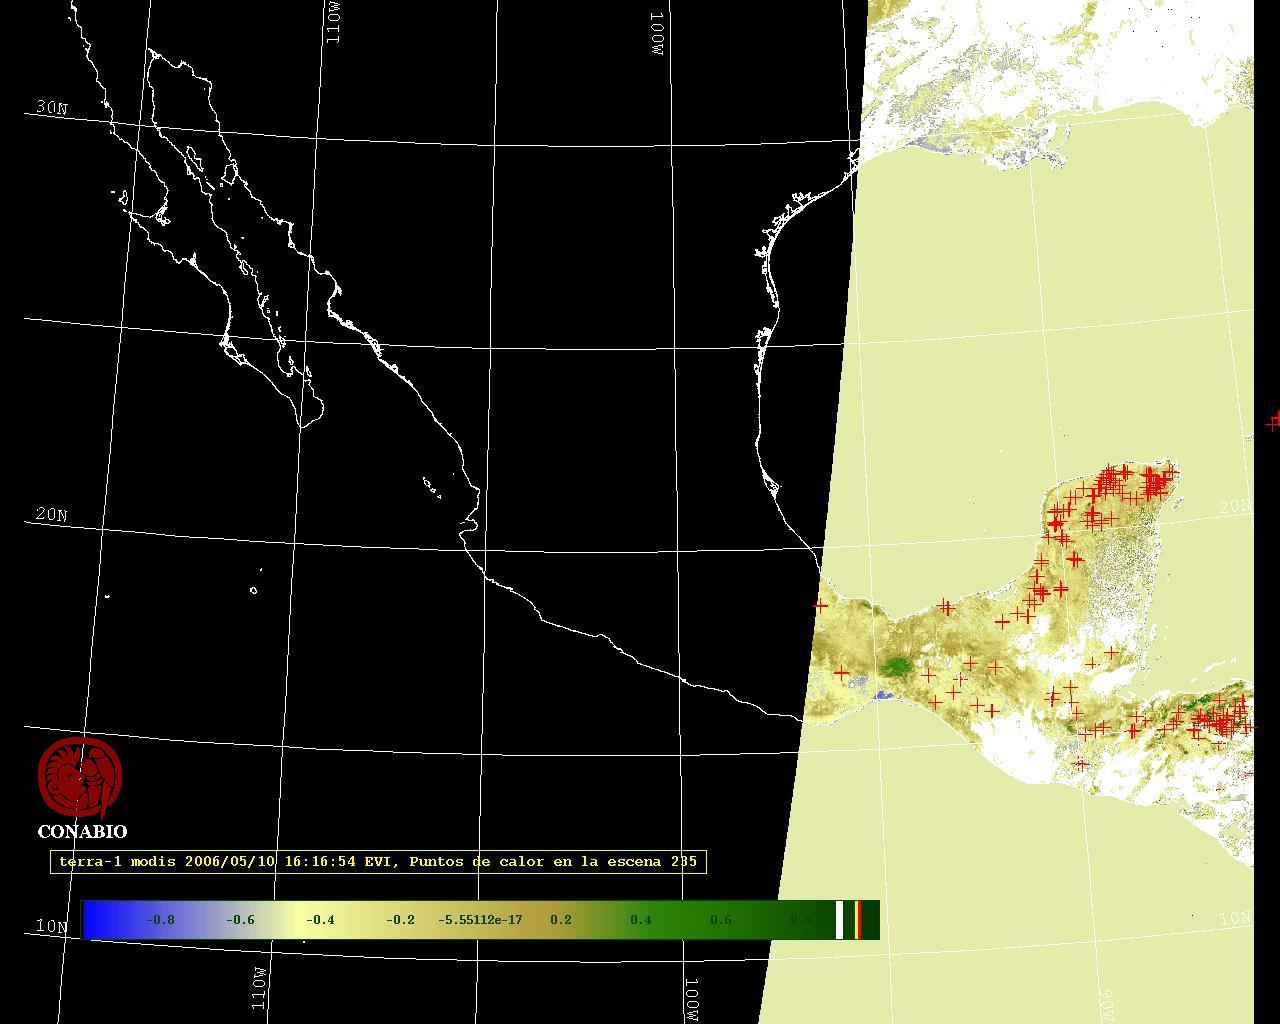1280x1024 pixels.
Task: Click the 20N latitude label on the left side
Action: 51,515
